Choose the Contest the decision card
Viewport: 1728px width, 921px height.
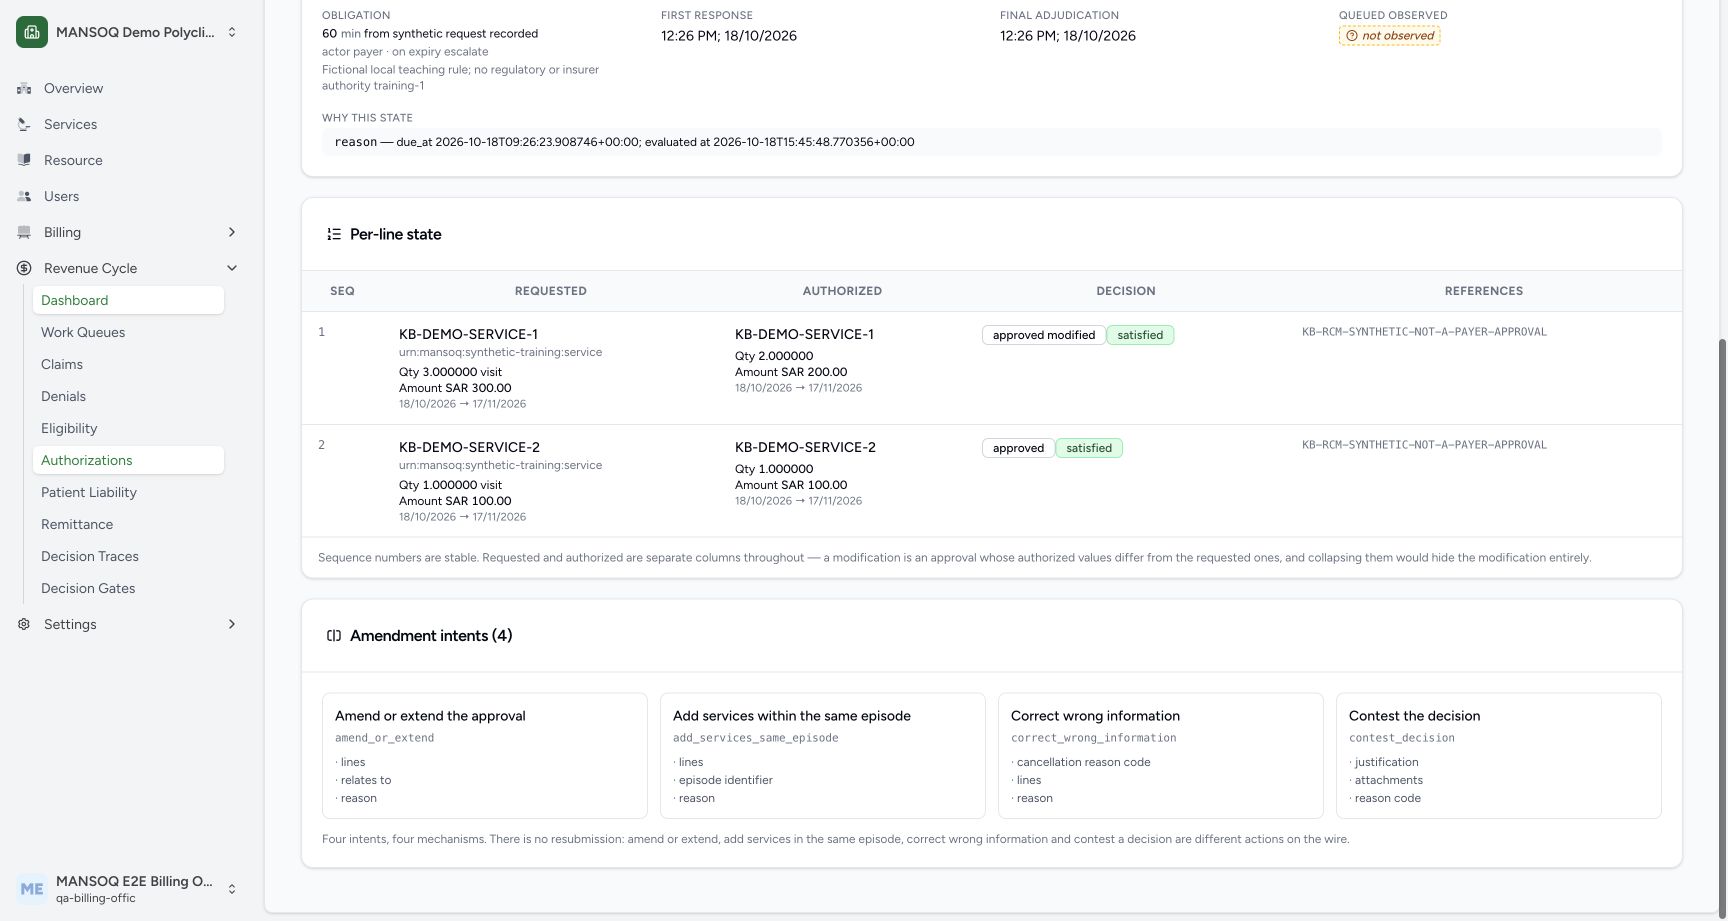pyautogui.click(x=1499, y=756)
